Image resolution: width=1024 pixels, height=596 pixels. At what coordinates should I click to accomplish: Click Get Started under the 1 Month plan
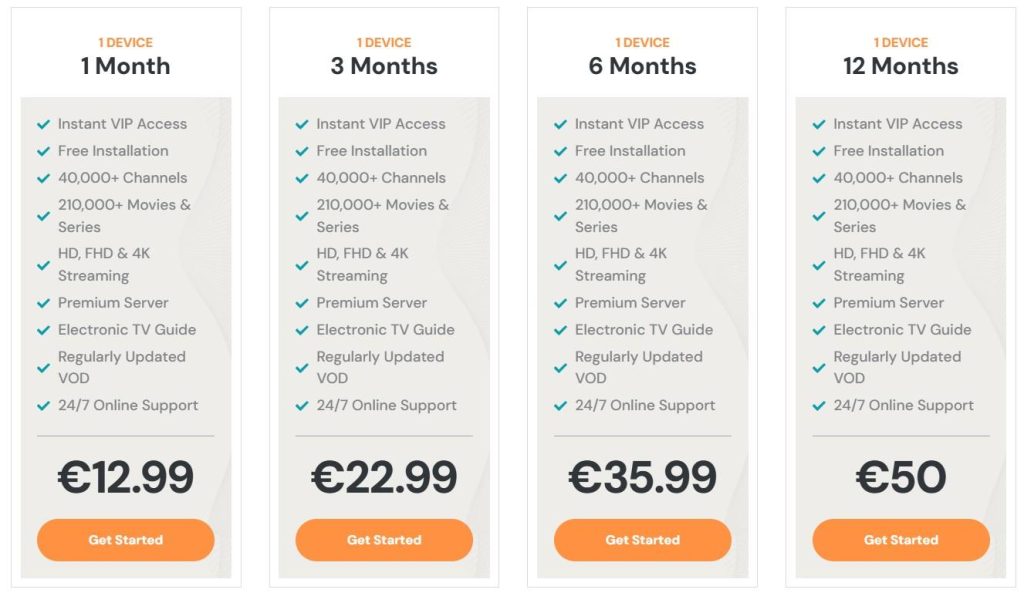coord(125,539)
